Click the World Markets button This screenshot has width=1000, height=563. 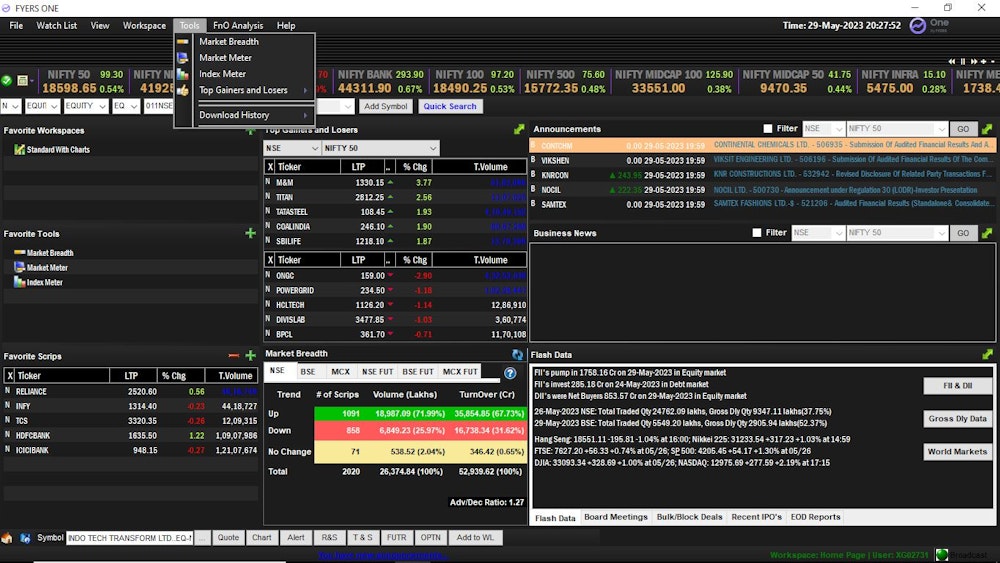(x=957, y=451)
